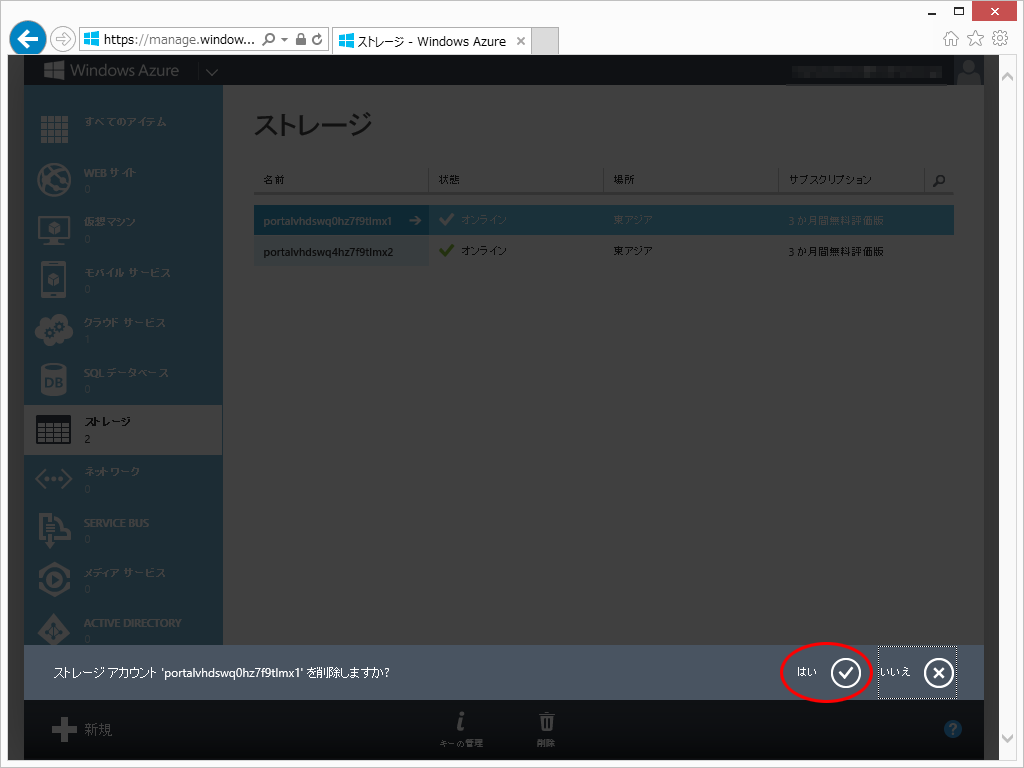Click the address bar search magnifier
This screenshot has height=768, width=1024.
click(x=268, y=39)
